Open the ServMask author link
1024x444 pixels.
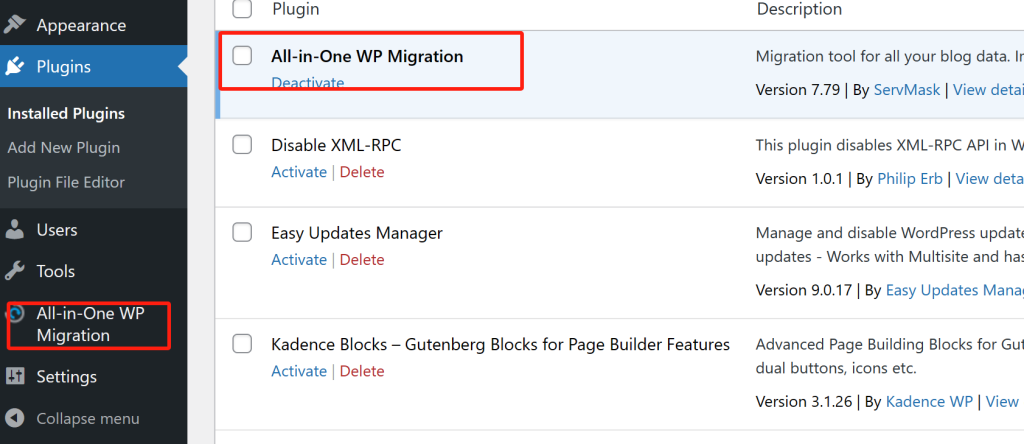[x=906, y=89]
